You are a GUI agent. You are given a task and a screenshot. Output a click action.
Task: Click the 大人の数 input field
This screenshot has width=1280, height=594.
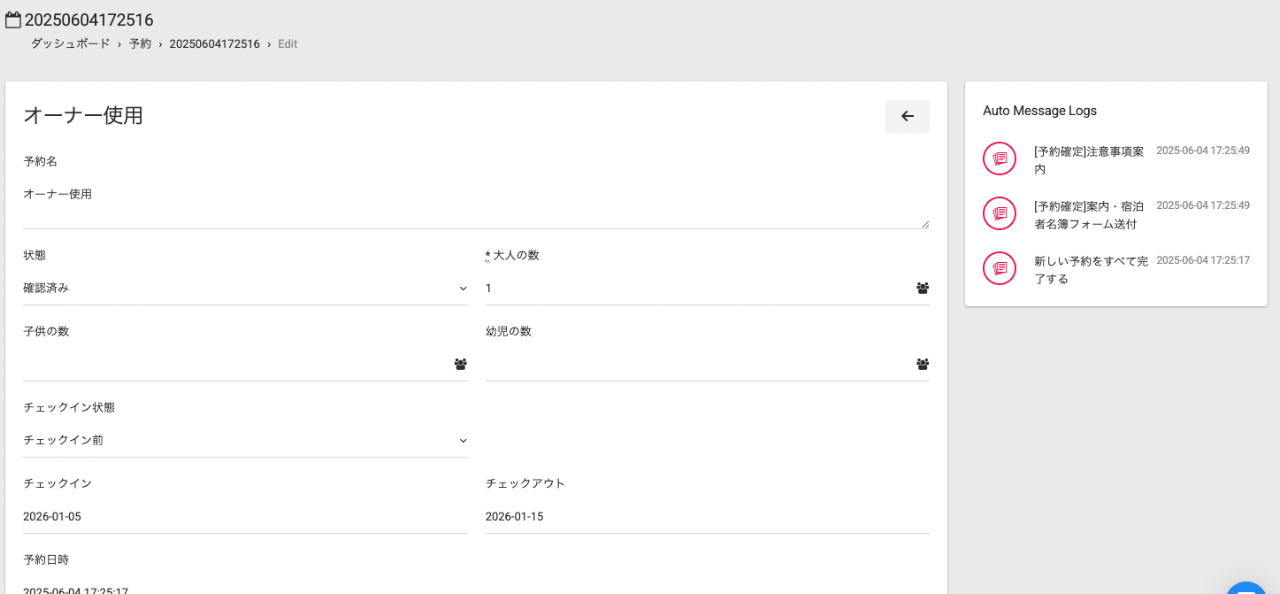pos(697,288)
